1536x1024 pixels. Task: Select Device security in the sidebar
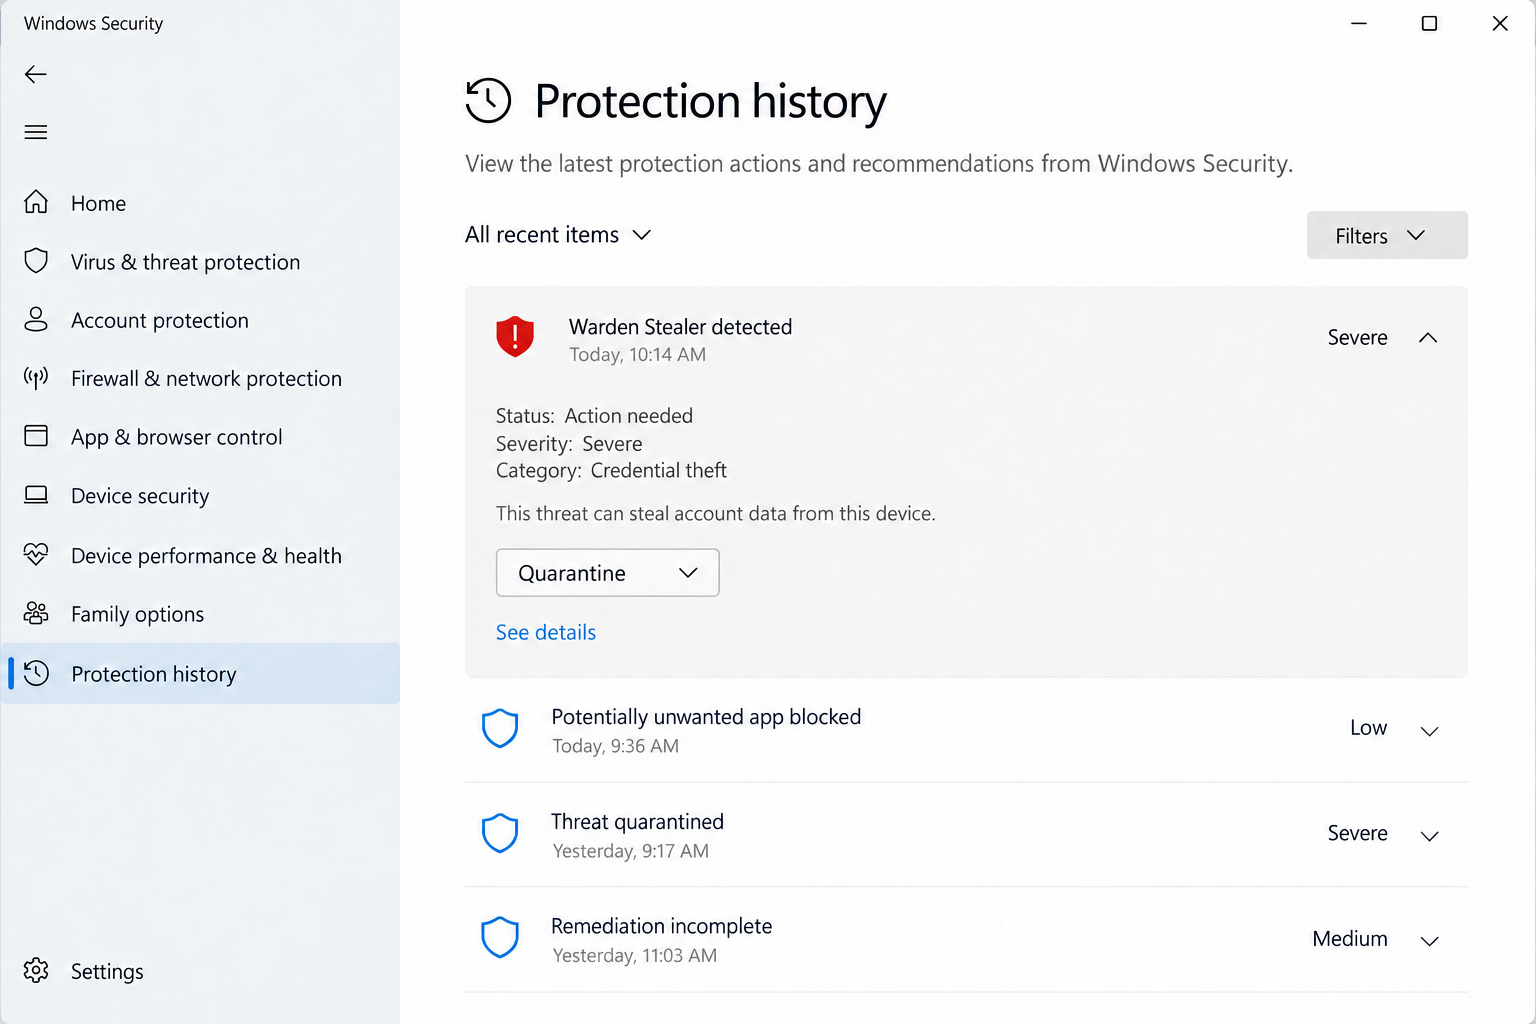[x=200, y=496]
